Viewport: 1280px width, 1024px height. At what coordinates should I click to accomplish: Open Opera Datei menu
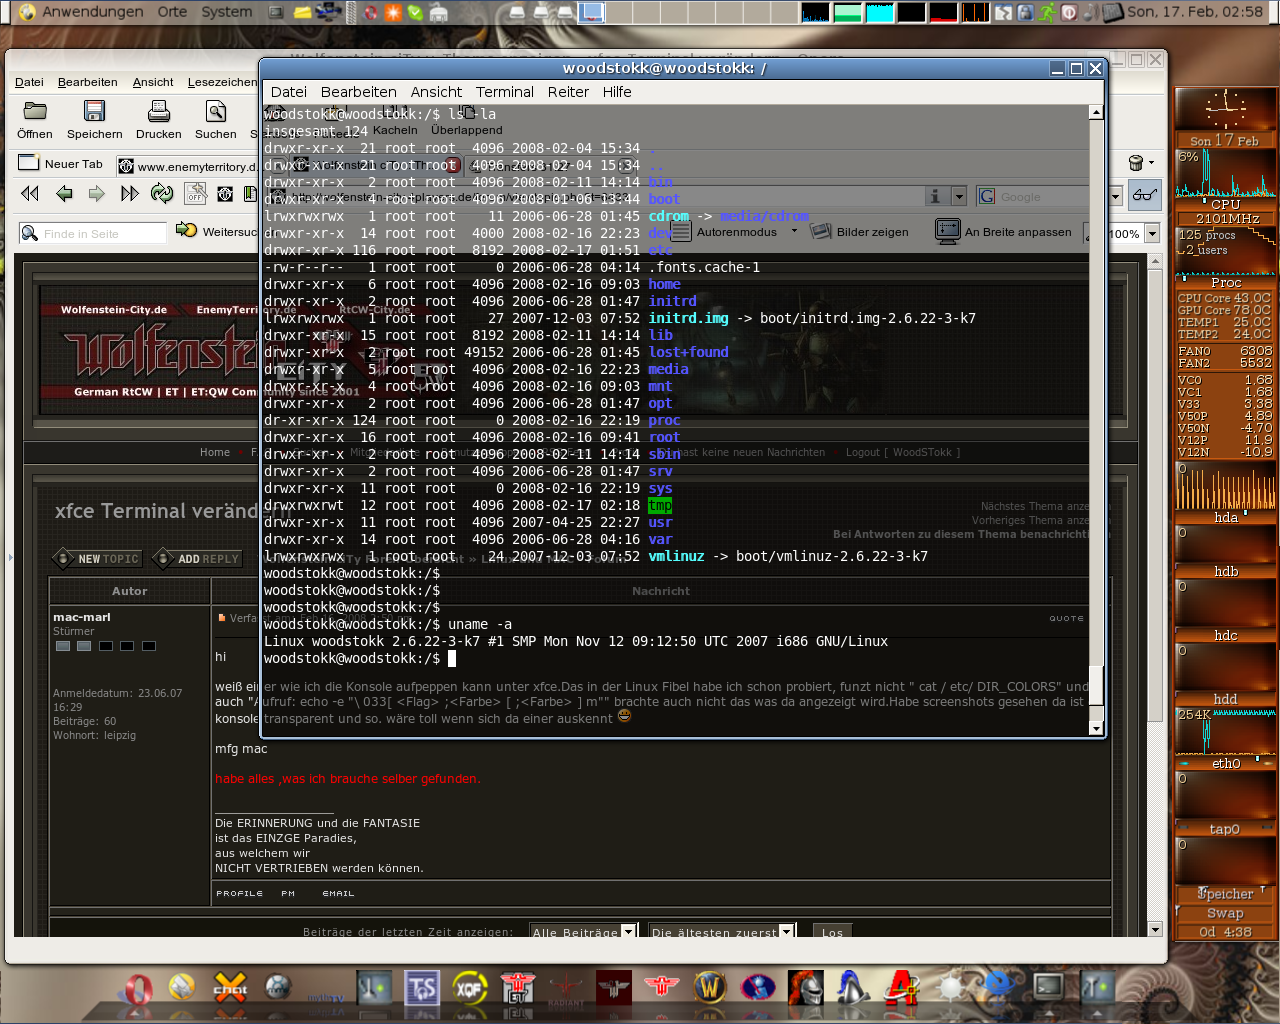[29, 82]
